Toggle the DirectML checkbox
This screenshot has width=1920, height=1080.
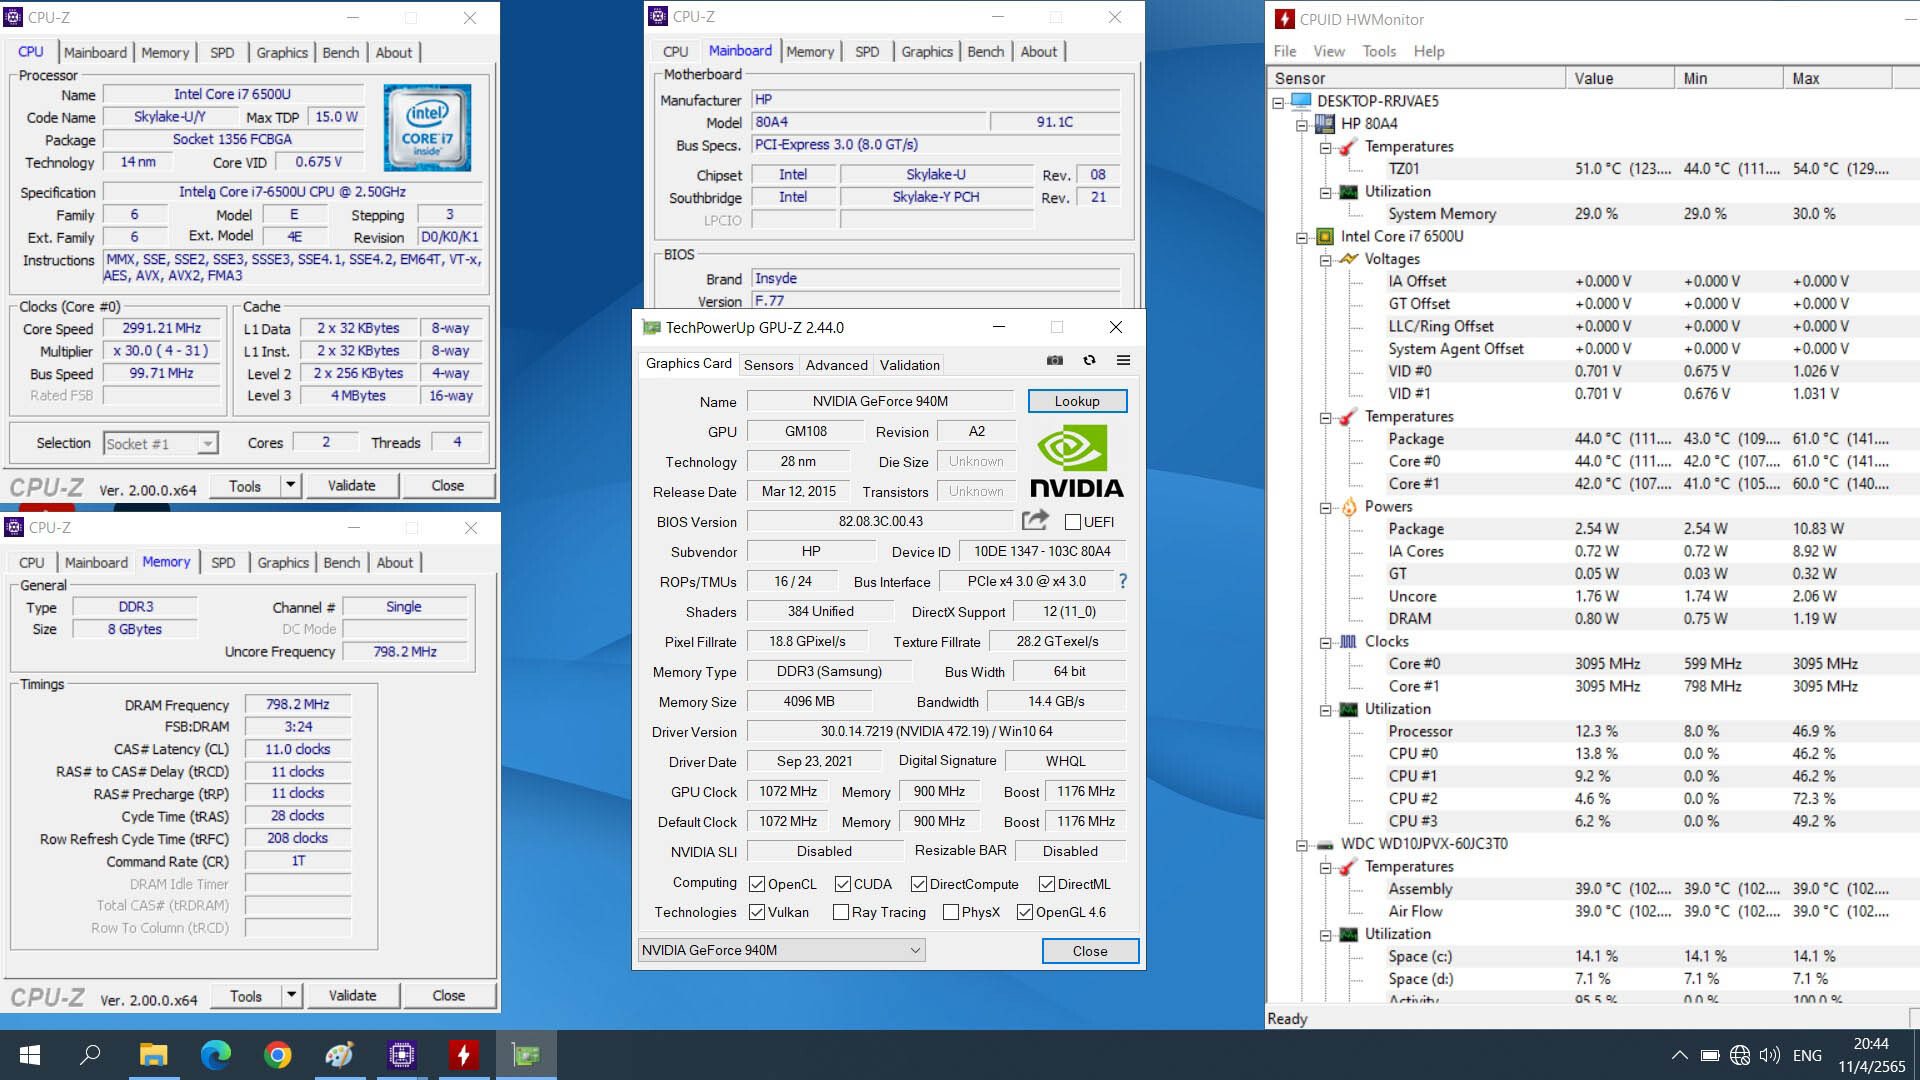(1047, 884)
